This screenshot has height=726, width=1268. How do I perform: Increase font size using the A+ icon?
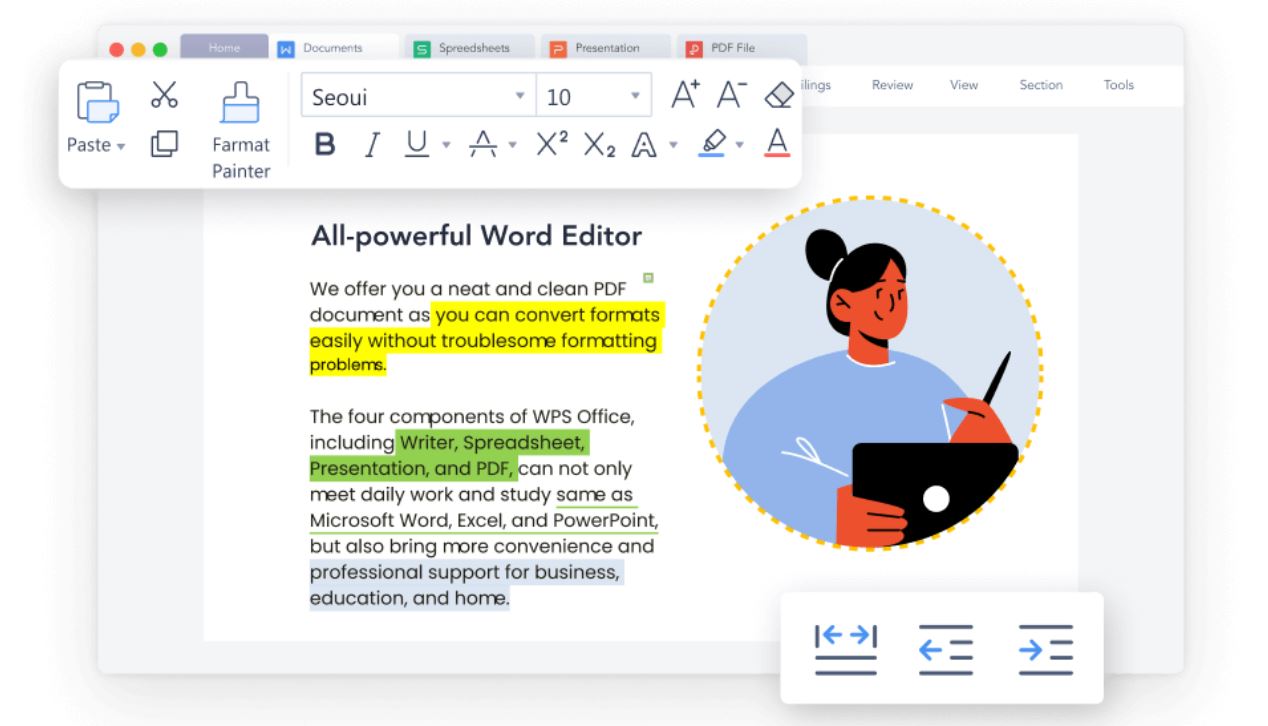684,93
